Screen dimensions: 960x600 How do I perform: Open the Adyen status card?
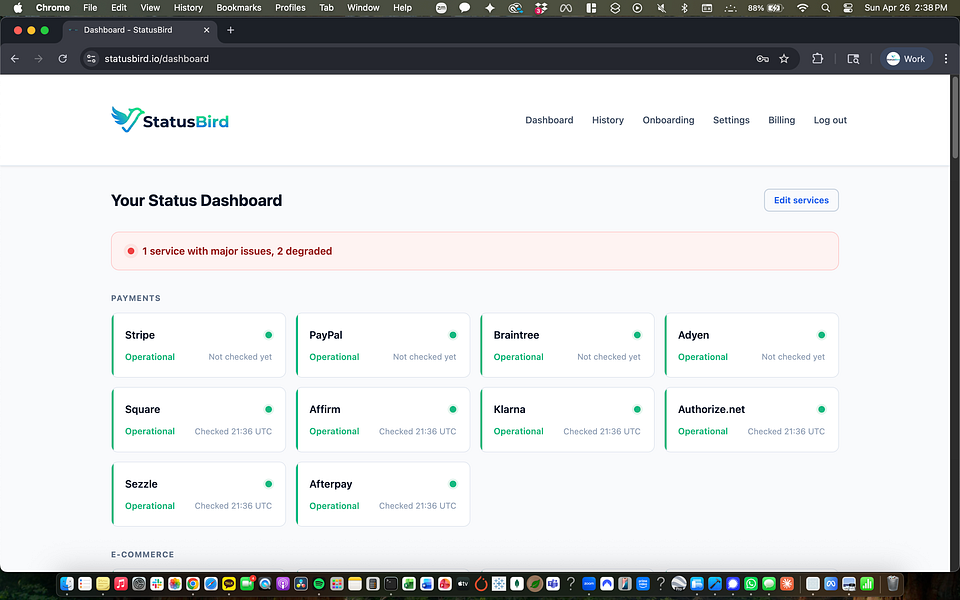point(751,345)
